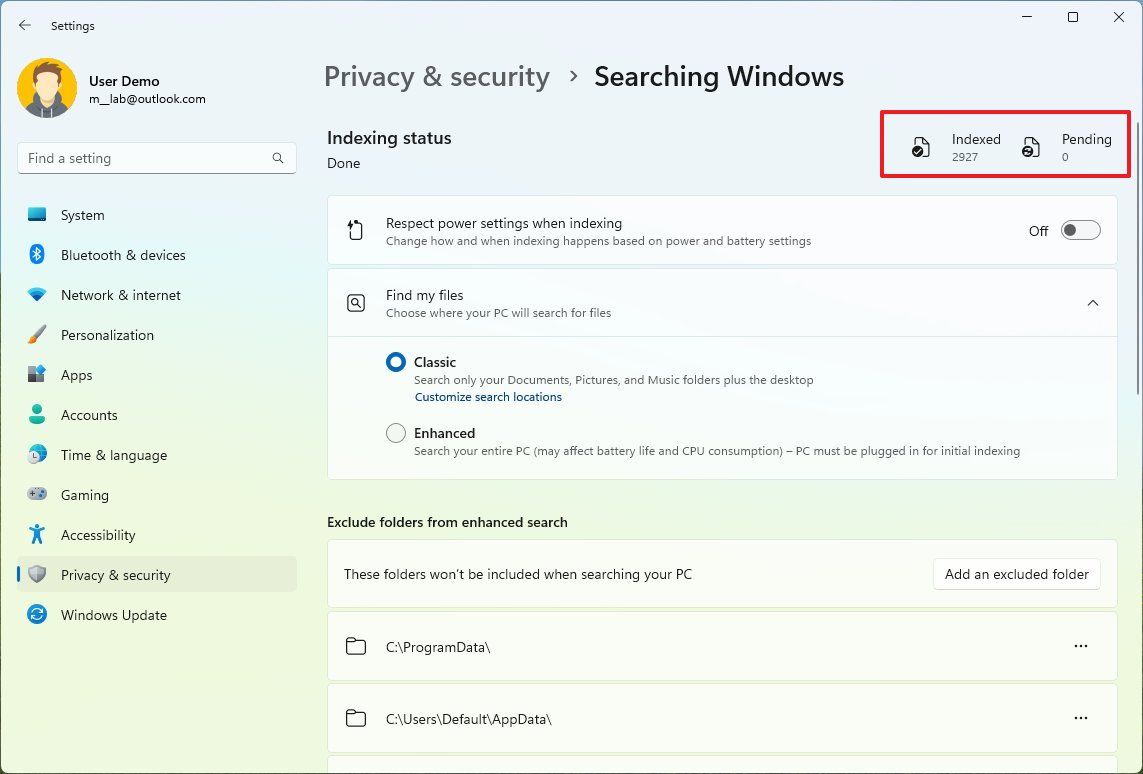The image size is (1143, 774).
Task: Select the System category icon
Action: 39,214
